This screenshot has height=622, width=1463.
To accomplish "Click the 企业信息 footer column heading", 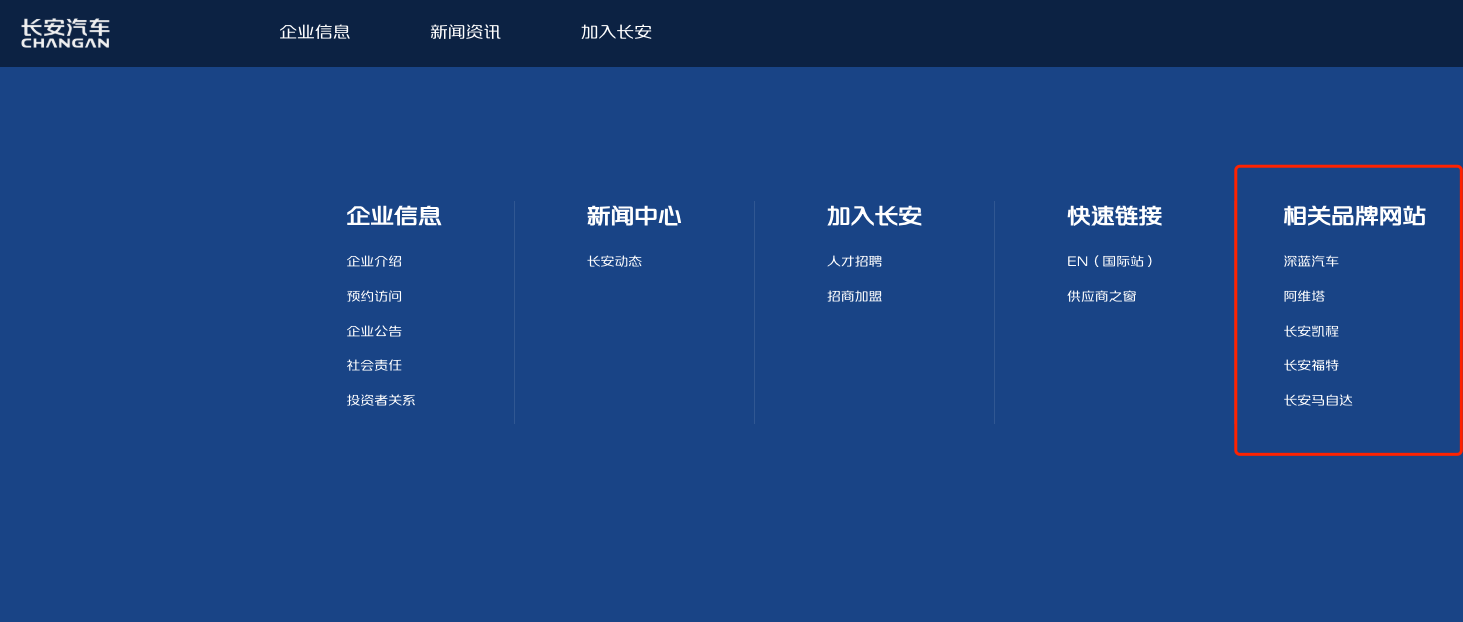I will coord(394,216).
